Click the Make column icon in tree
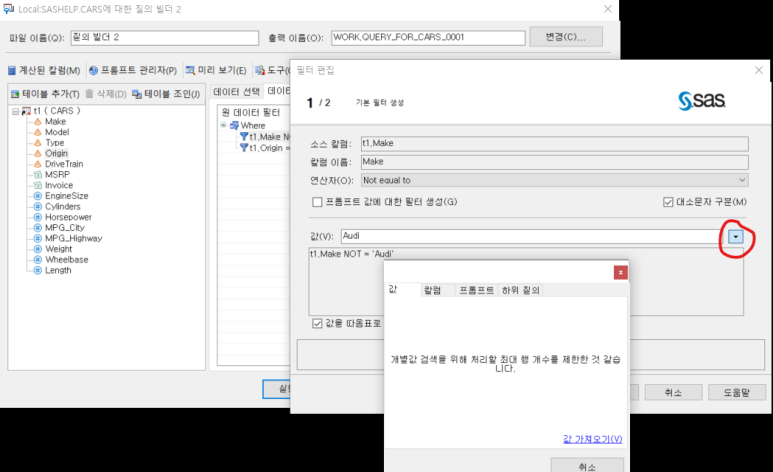The width and height of the screenshot is (773, 472). 37,121
